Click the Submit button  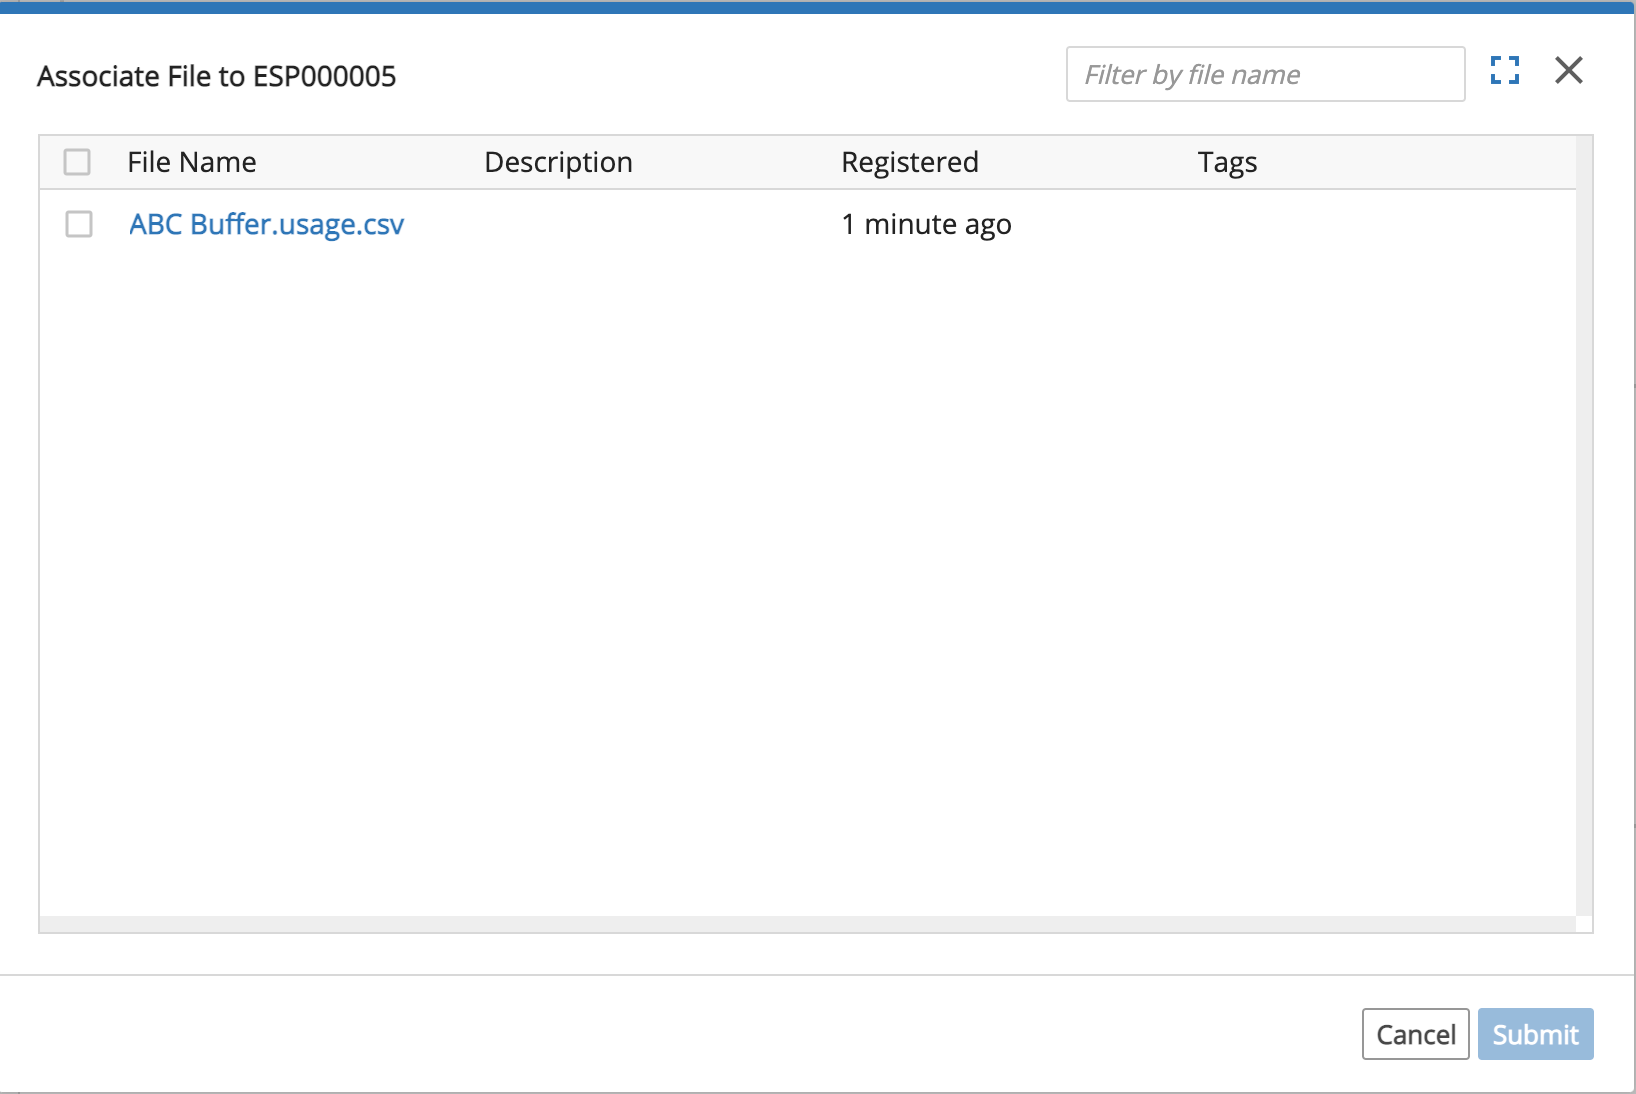(x=1535, y=1034)
